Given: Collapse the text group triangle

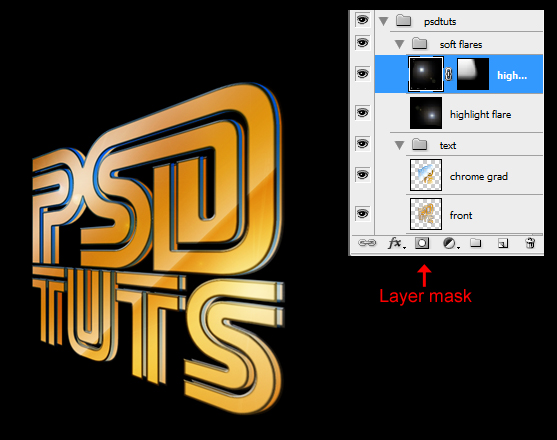Looking at the screenshot, I should coord(400,145).
